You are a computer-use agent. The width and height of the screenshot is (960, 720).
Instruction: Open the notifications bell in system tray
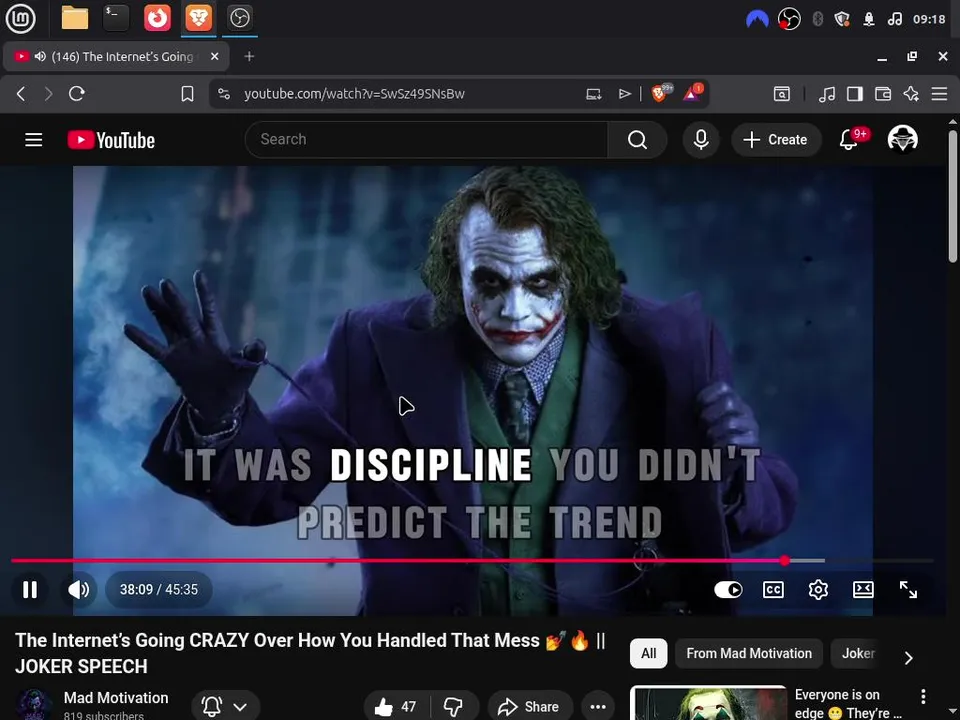pyautogui.click(x=868, y=19)
